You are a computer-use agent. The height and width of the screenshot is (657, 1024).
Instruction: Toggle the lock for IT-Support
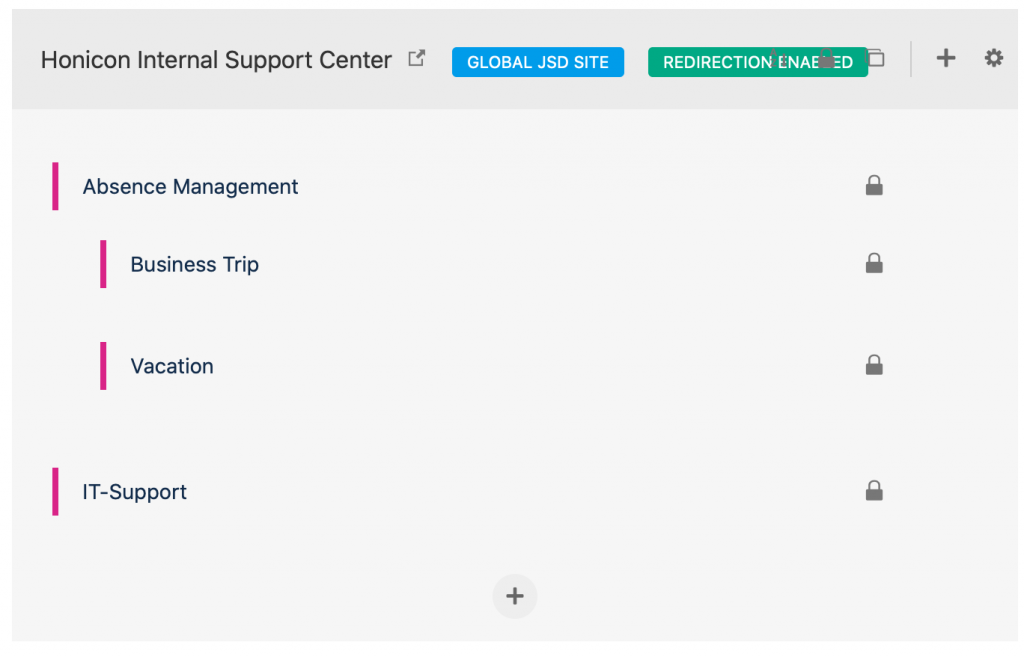pos(874,490)
